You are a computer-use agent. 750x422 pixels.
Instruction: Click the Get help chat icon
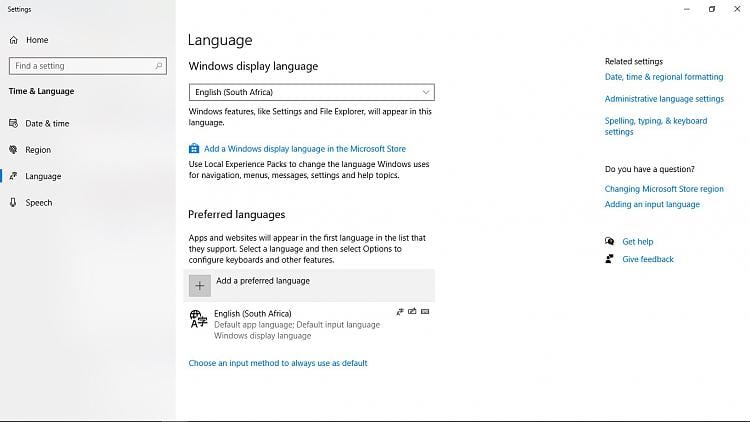609,241
